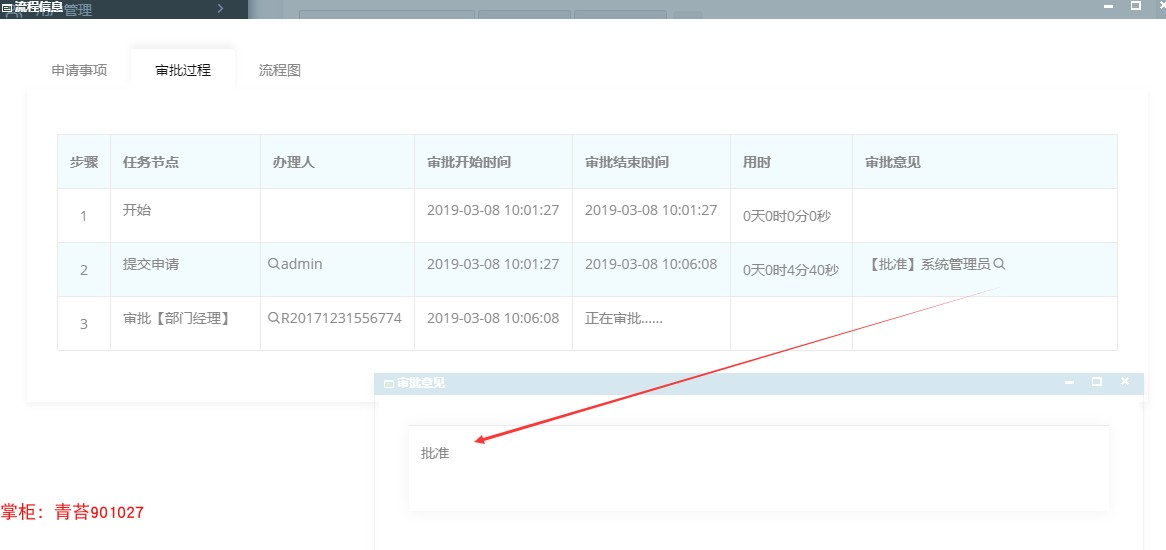Screen dimensions: 1166x550
Task: Click the 审批意见 column header
Action: tap(985, 161)
